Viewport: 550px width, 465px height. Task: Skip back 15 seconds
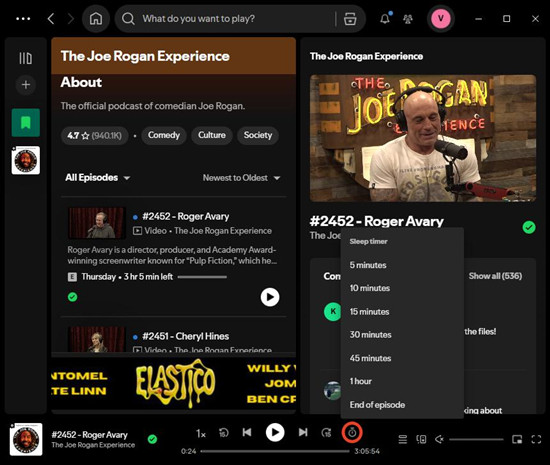pos(223,433)
